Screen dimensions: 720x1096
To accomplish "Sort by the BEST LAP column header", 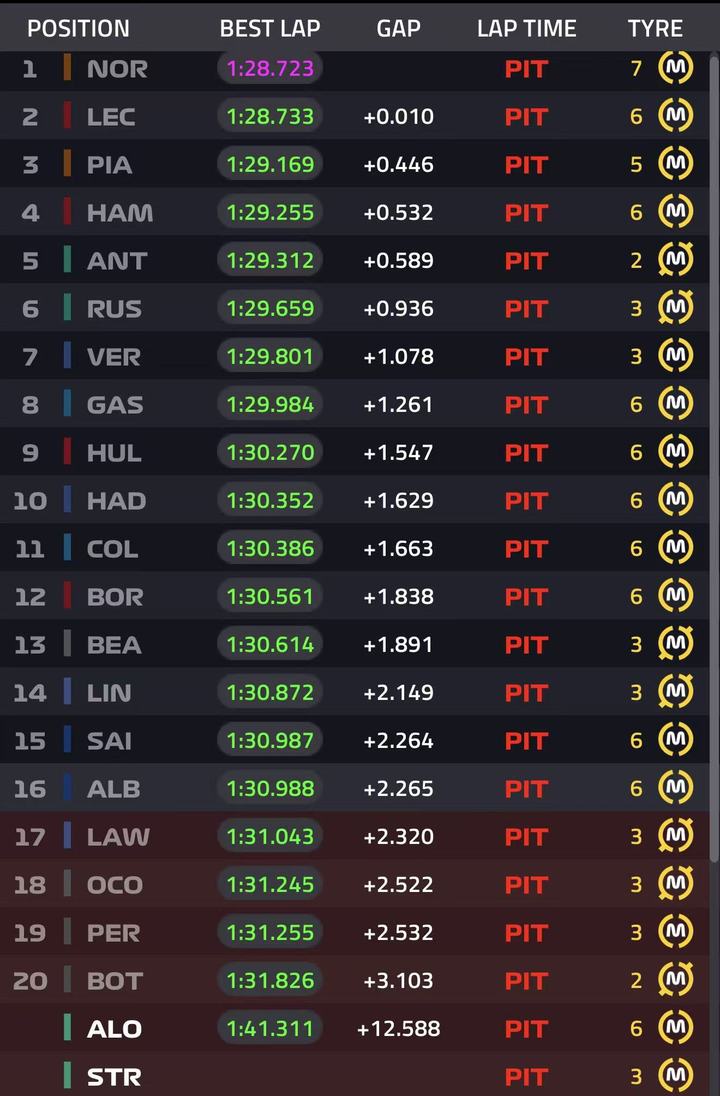I will click(x=270, y=28).
